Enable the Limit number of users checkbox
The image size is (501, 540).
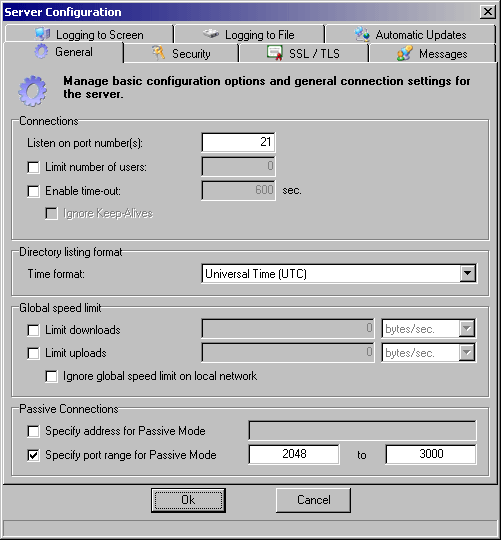(x=33, y=167)
